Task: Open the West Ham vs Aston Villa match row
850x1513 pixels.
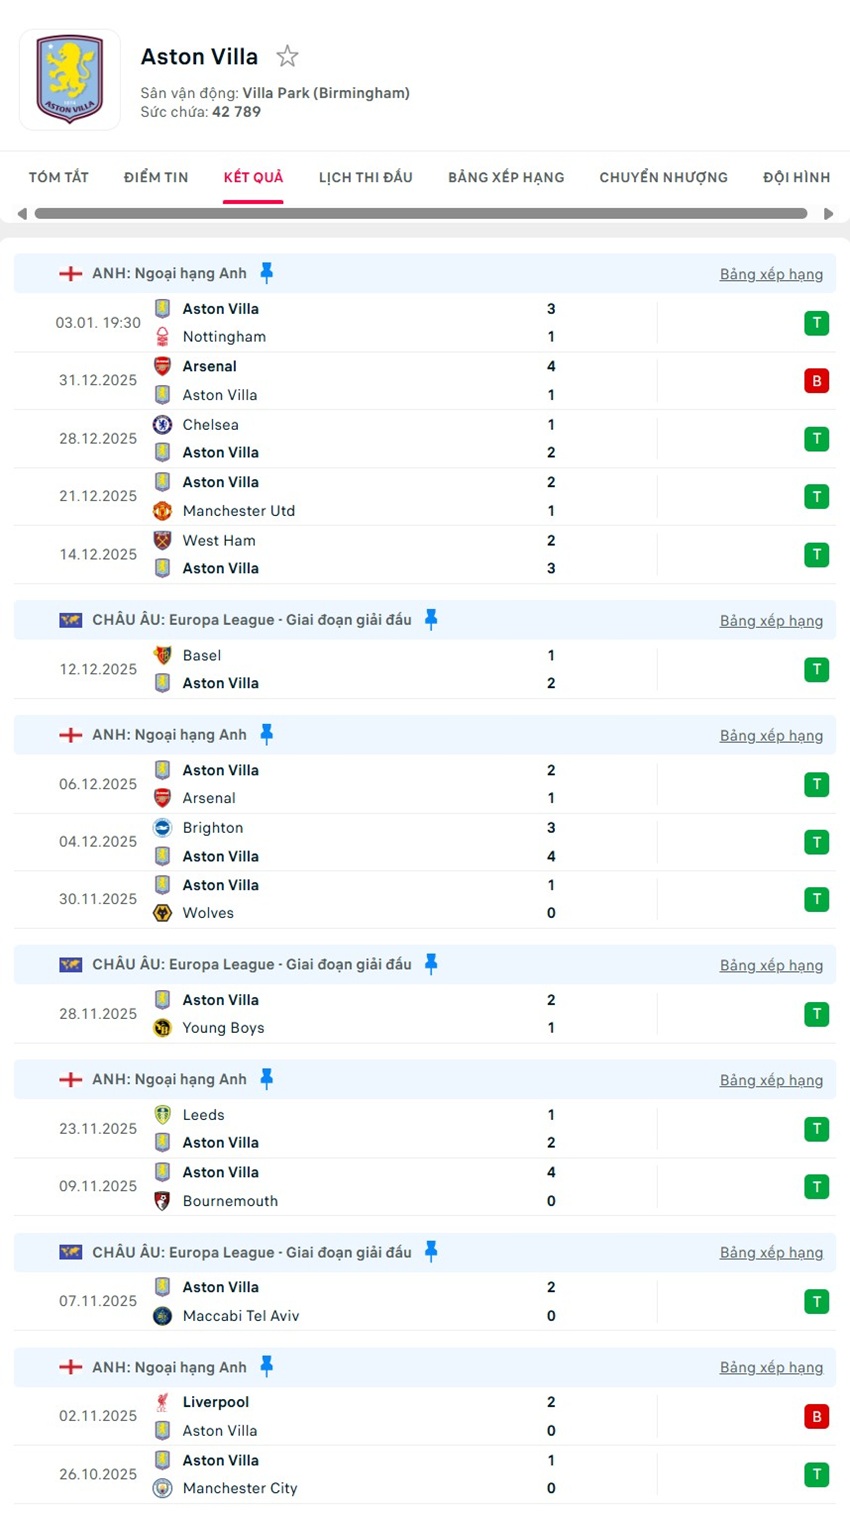Action: point(425,554)
